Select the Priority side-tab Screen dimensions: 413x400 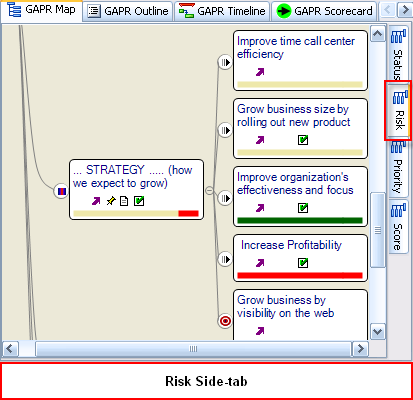[399, 168]
